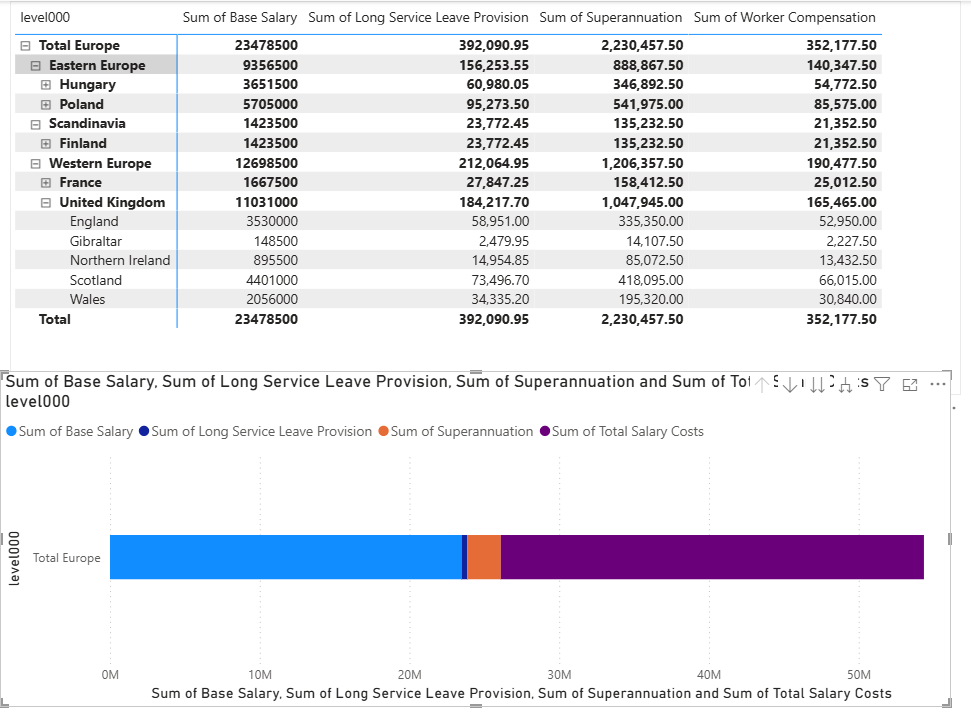The image size is (971, 714).
Task: Click the Total Europe axis label in chart
Action: (x=66, y=558)
